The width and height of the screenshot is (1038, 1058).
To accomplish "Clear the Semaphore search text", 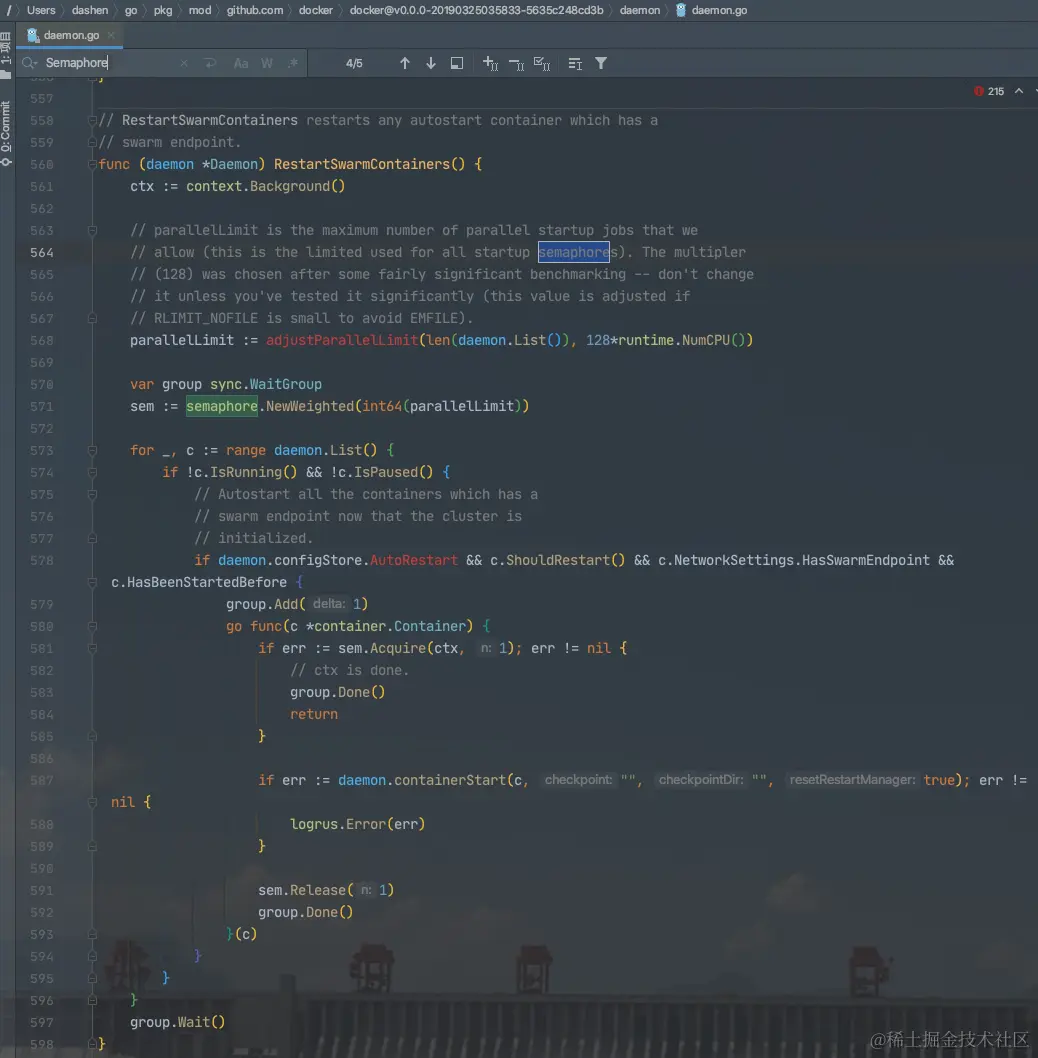I will click(x=184, y=63).
